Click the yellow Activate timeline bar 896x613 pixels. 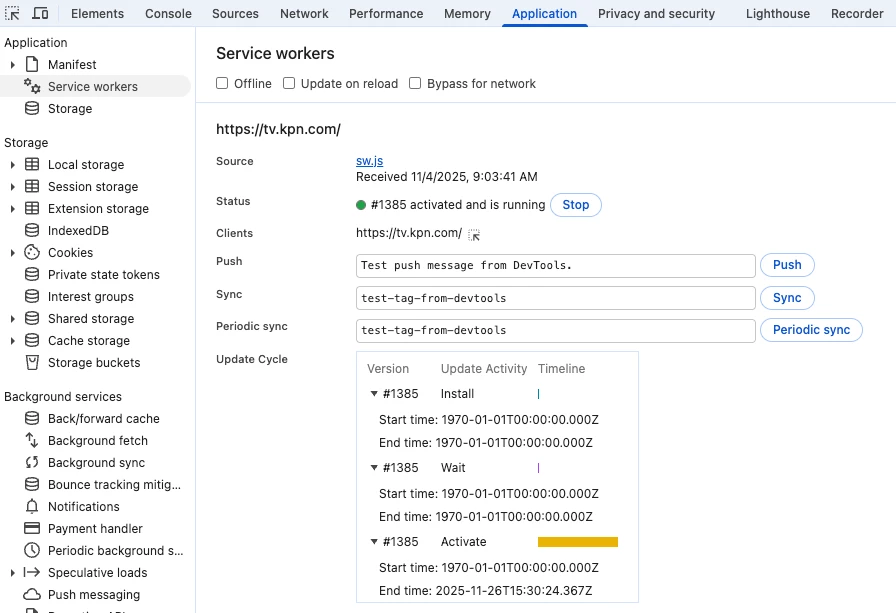click(578, 542)
